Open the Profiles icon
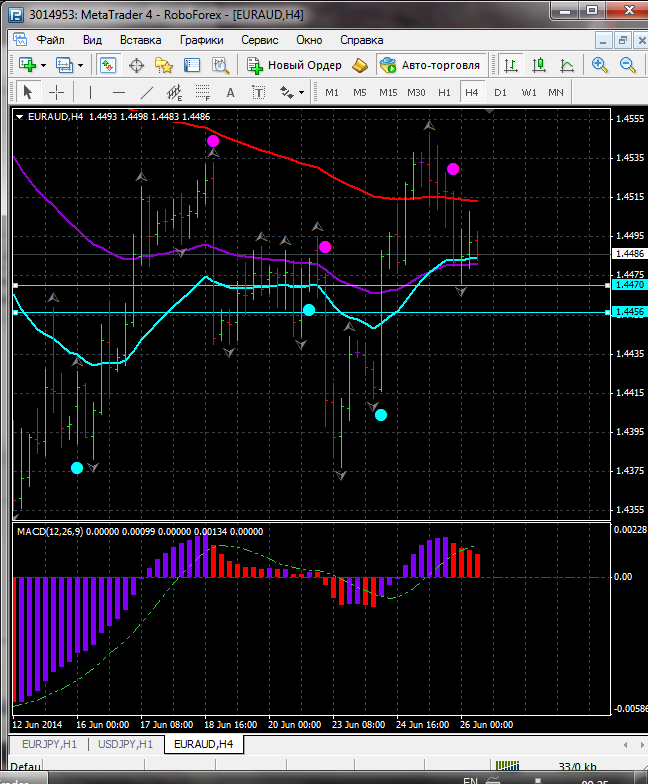 (64, 65)
